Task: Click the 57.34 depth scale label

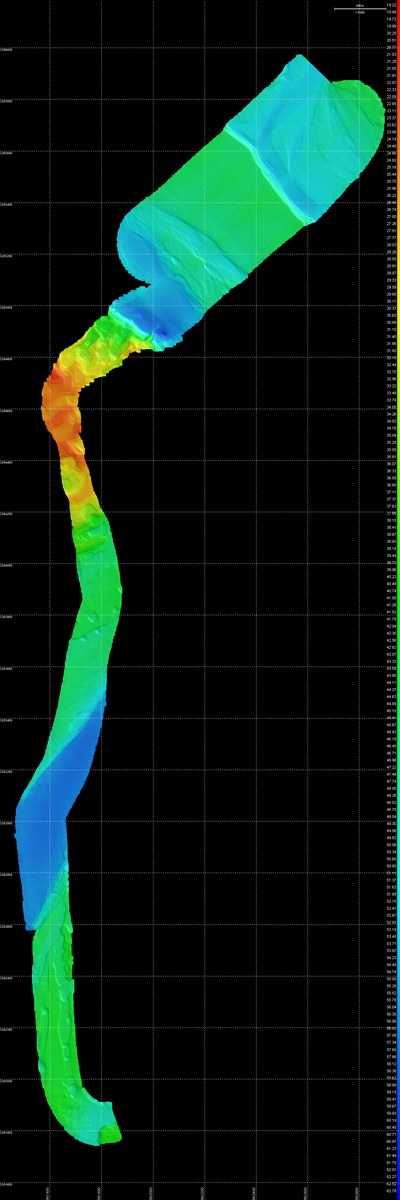Action: (390, 1041)
